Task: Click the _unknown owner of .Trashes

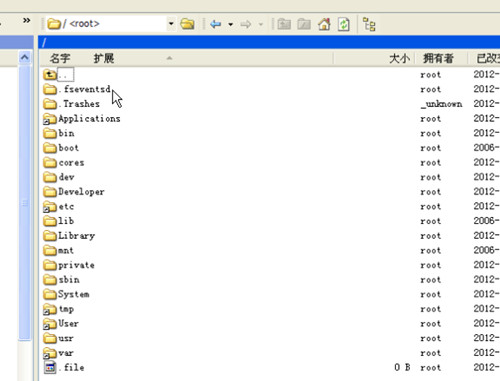Action: pos(441,104)
